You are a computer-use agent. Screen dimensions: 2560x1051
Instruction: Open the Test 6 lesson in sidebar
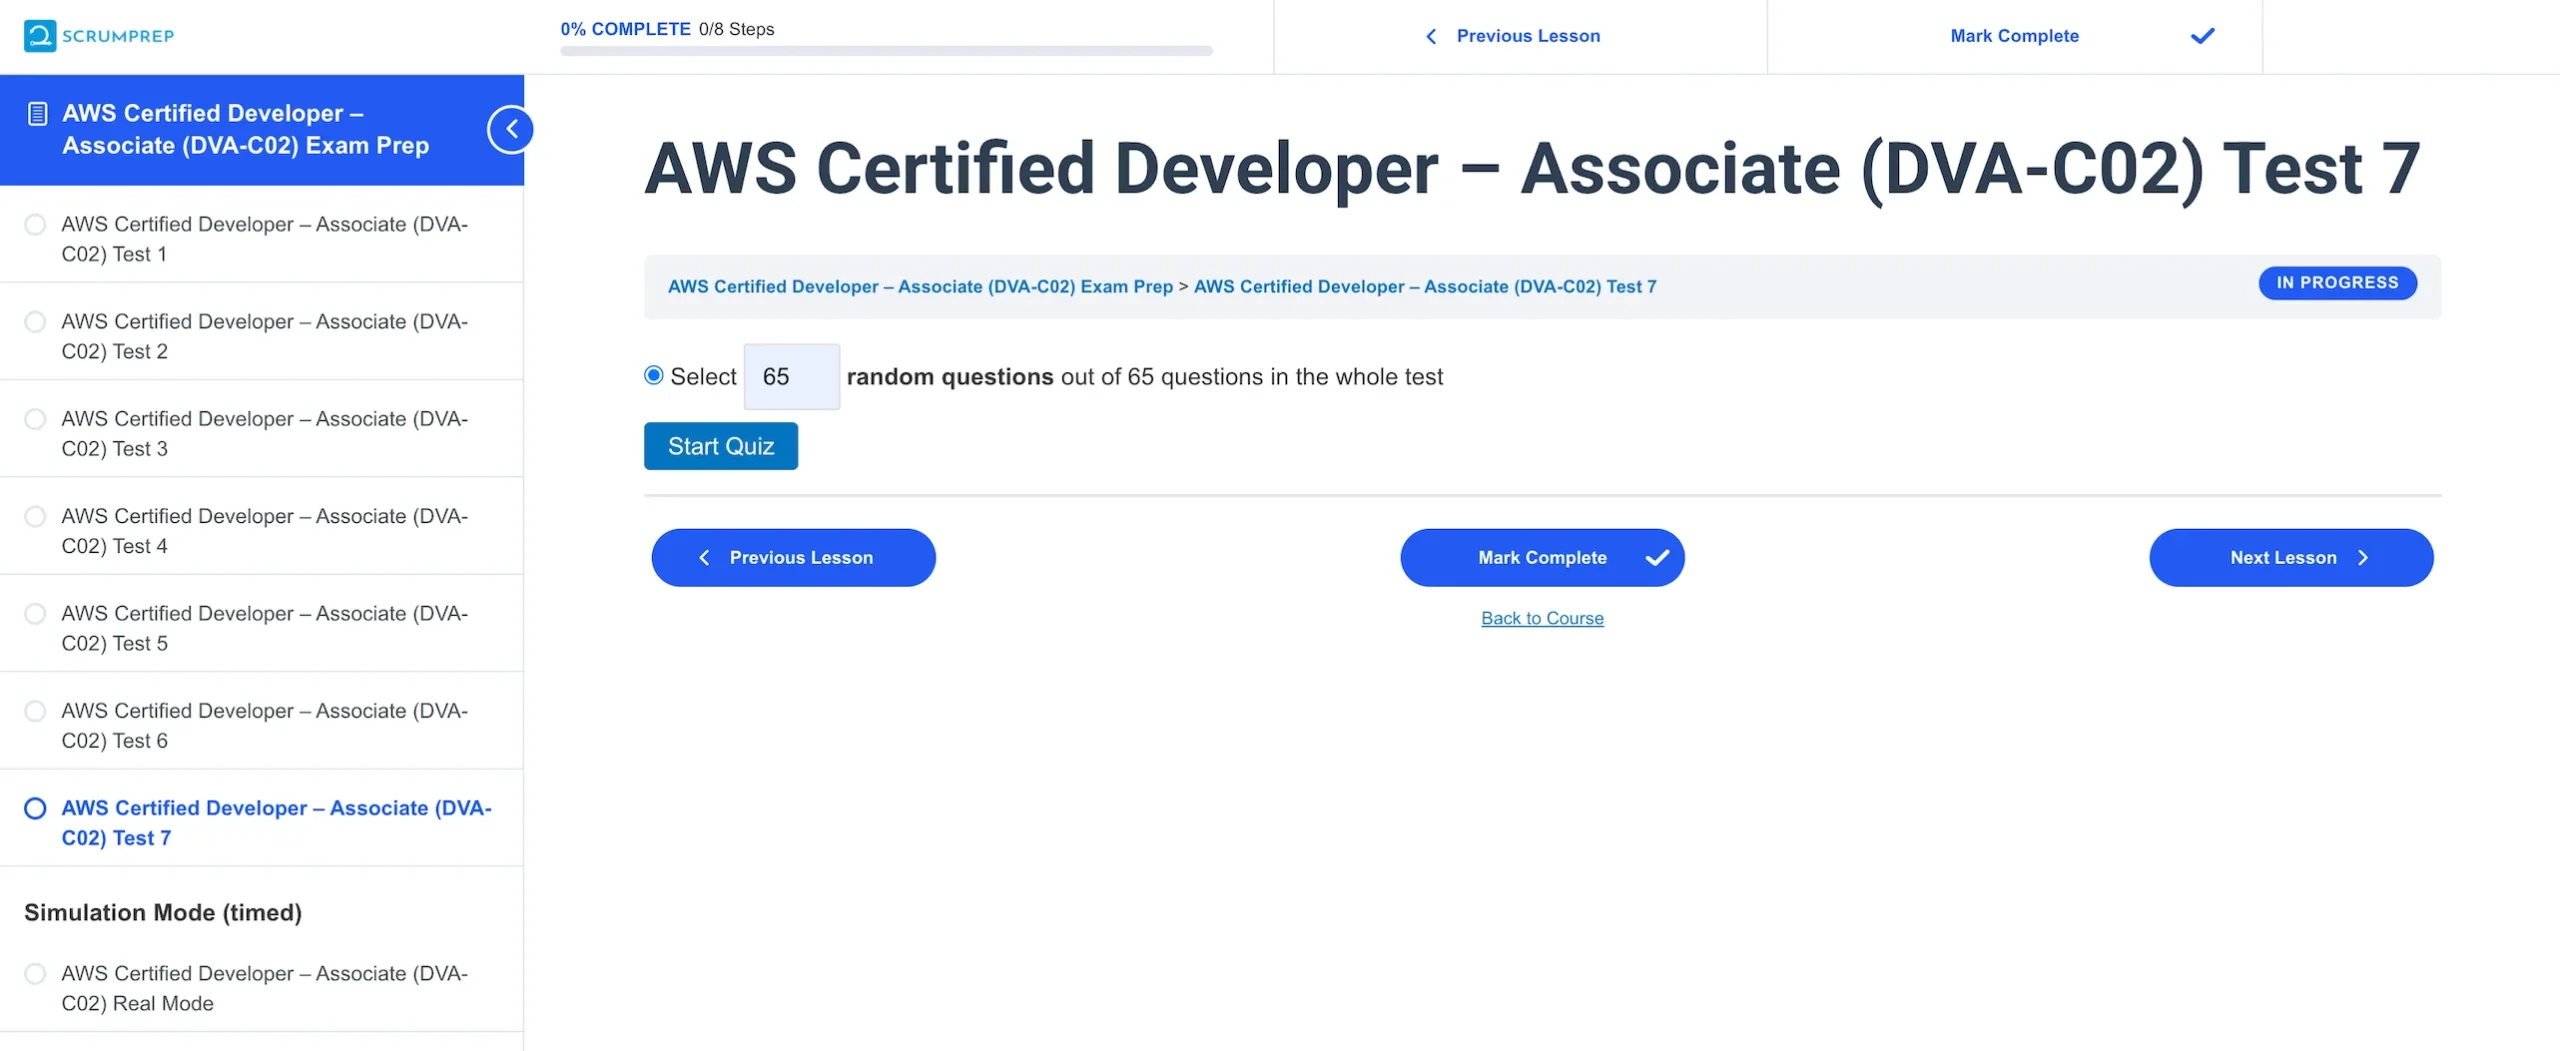[x=265, y=725]
